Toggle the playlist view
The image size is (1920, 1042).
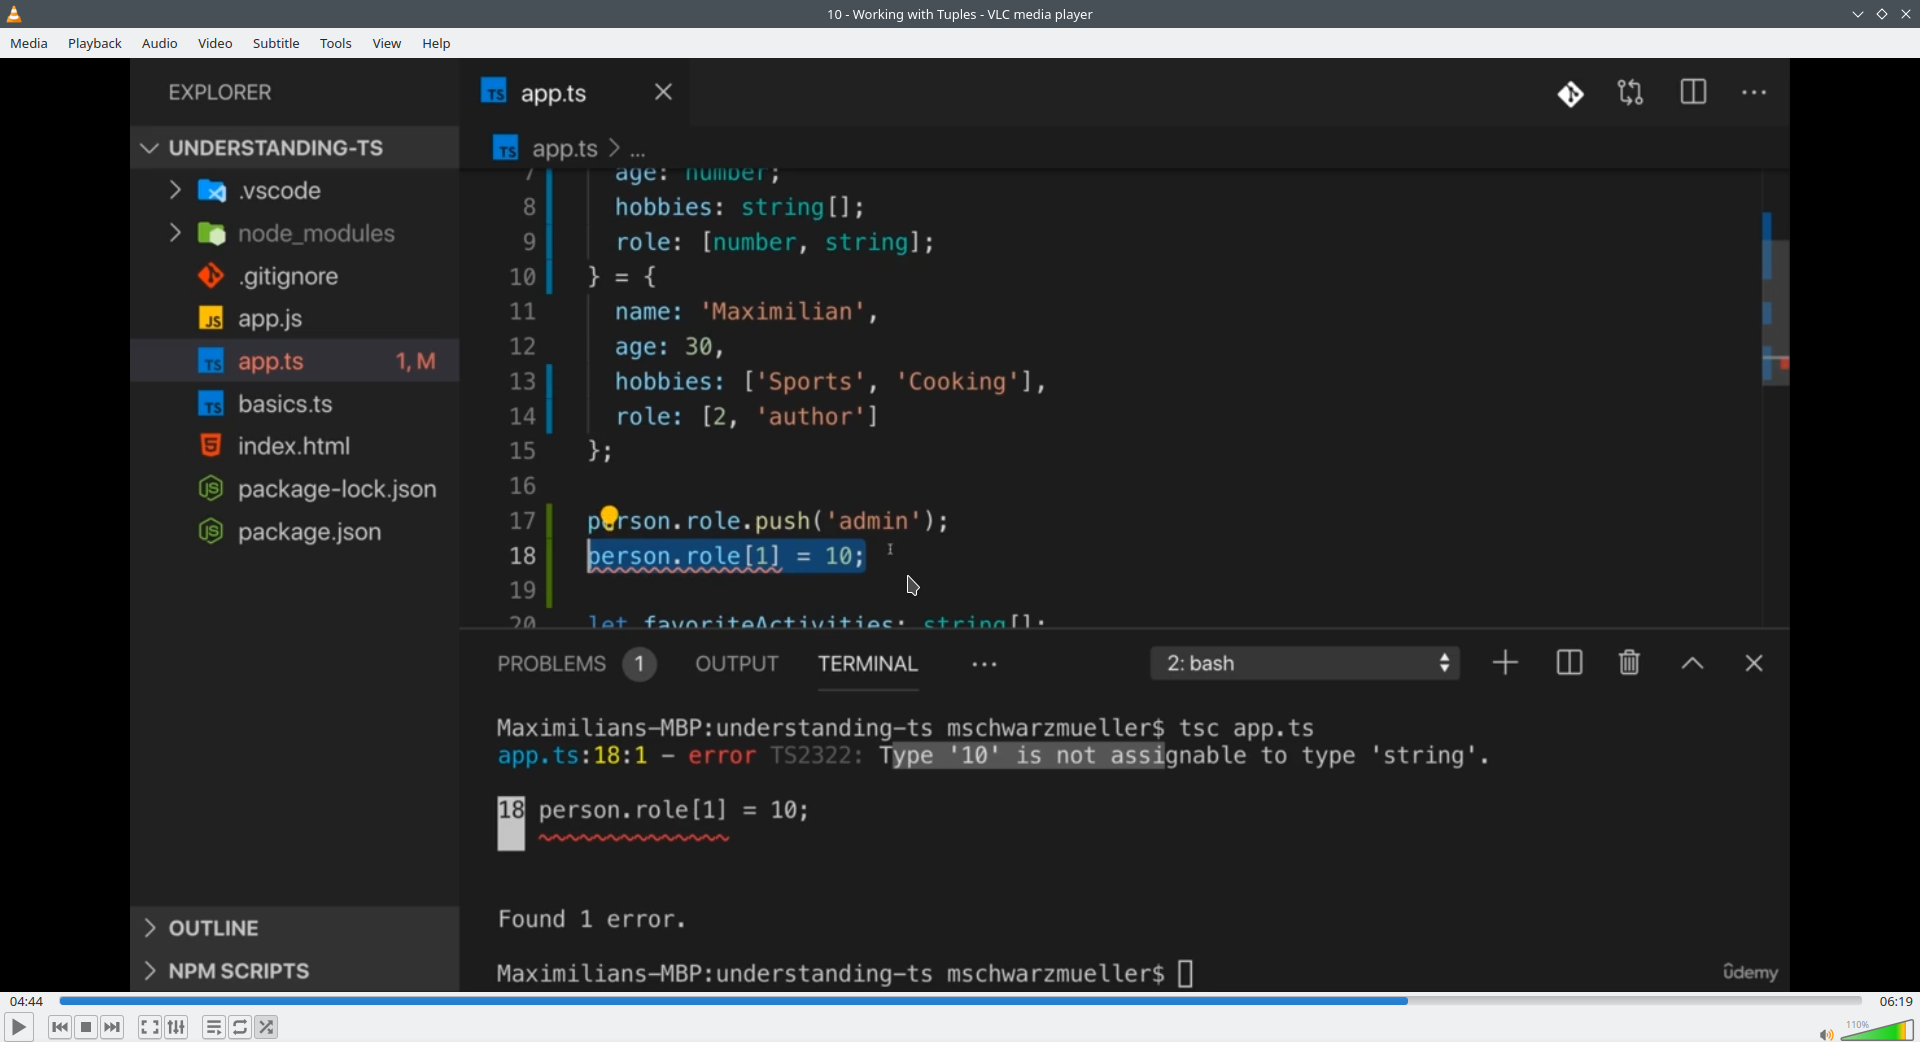pos(214,1027)
